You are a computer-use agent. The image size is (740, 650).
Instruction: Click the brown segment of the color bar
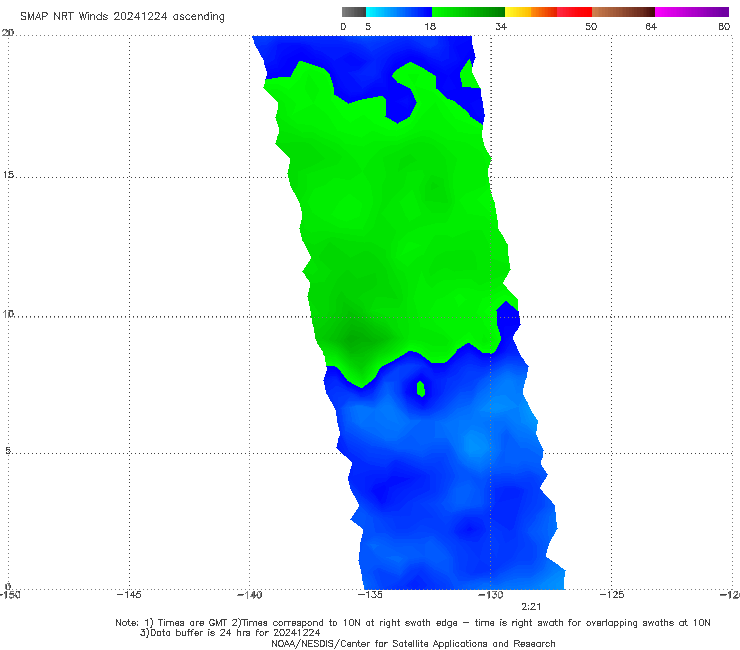[x=623, y=12]
